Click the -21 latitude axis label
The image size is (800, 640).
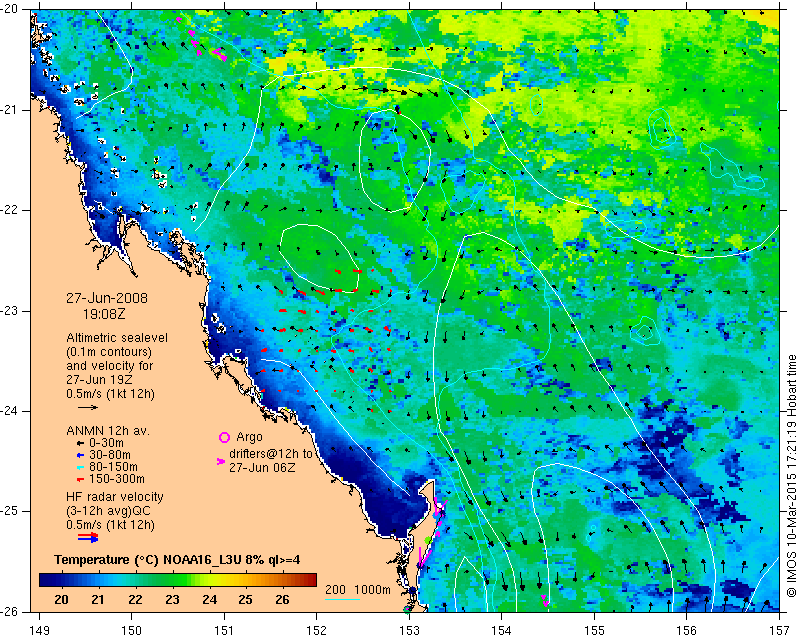tap(10, 110)
